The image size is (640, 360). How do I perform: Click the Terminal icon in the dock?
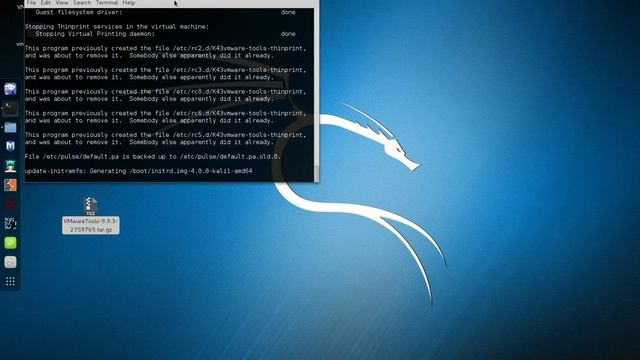10,108
